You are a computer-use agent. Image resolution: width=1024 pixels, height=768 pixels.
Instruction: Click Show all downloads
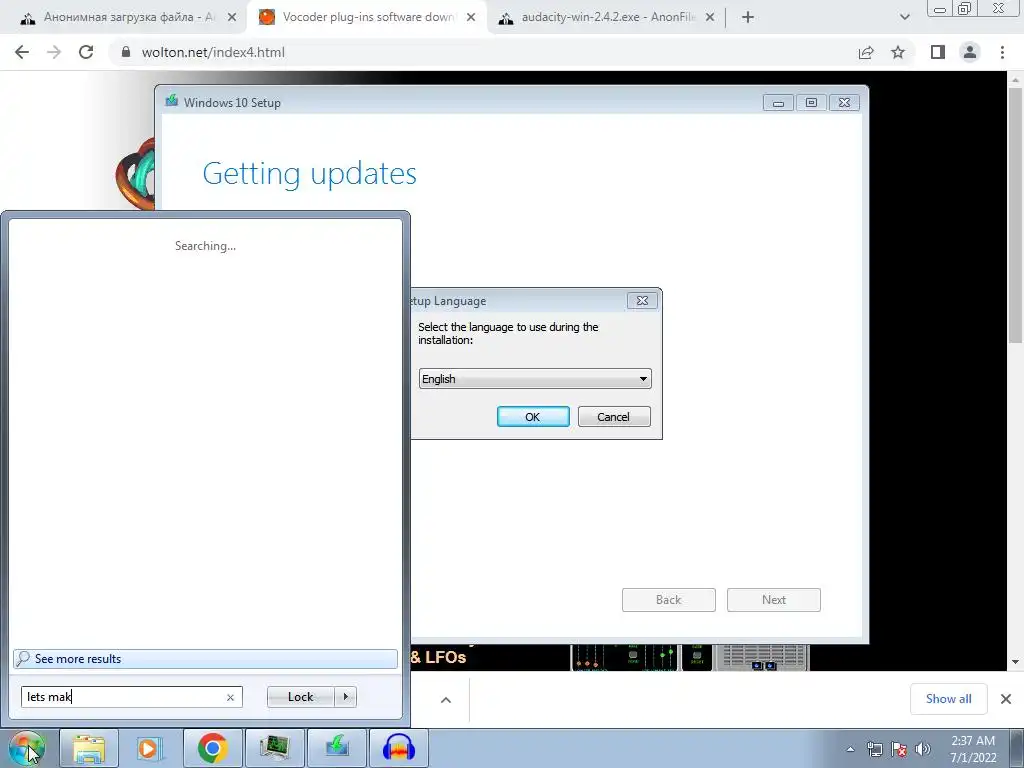click(948, 699)
